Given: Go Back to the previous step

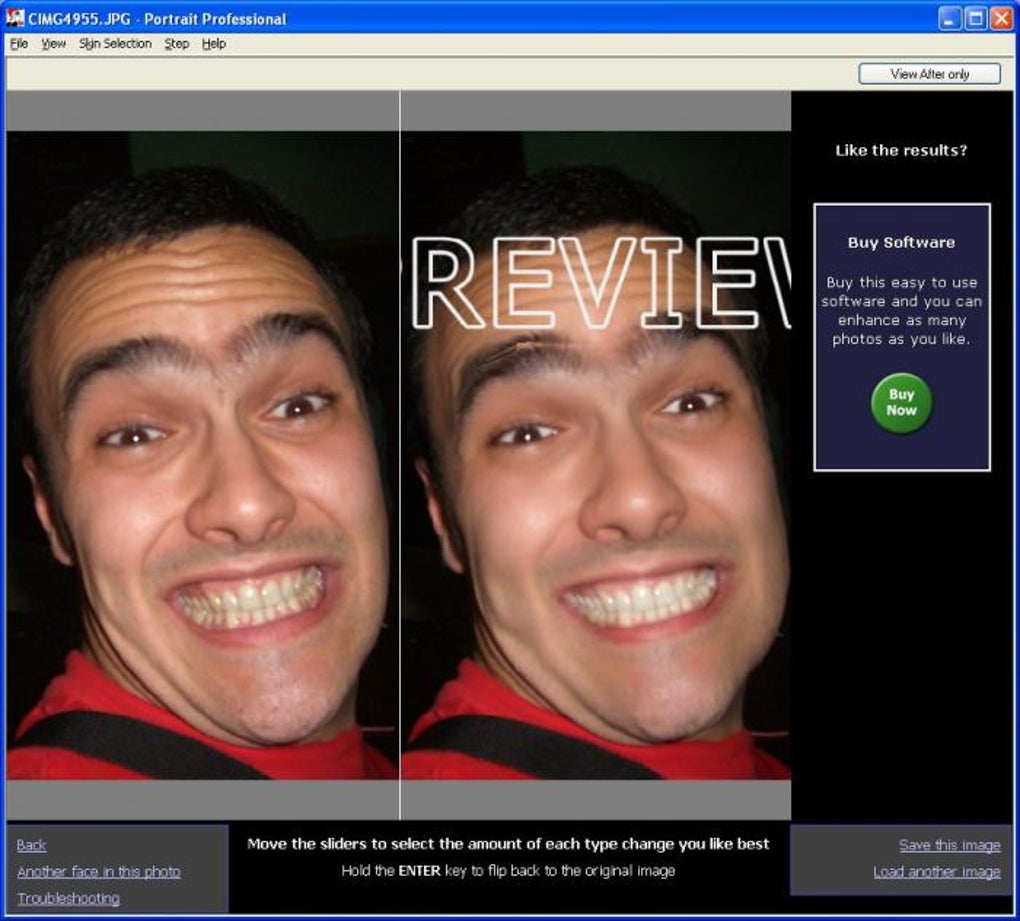Looking at the screenshot, I should point(31,845).
